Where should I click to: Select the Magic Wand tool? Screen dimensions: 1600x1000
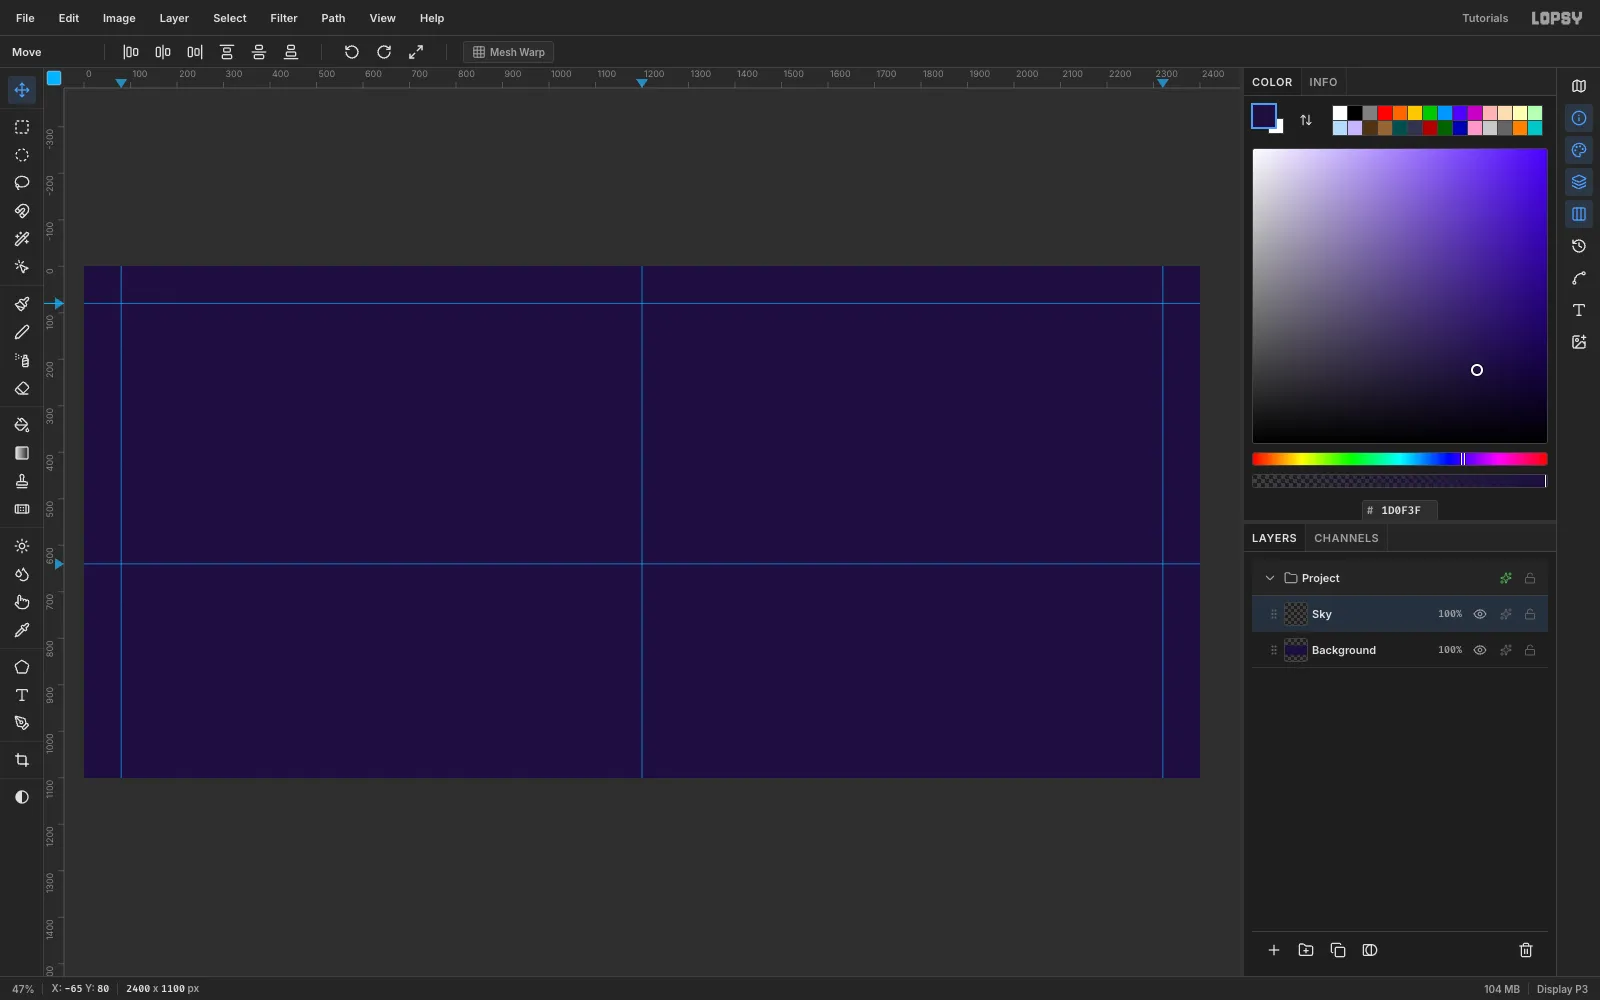(22, 239)
